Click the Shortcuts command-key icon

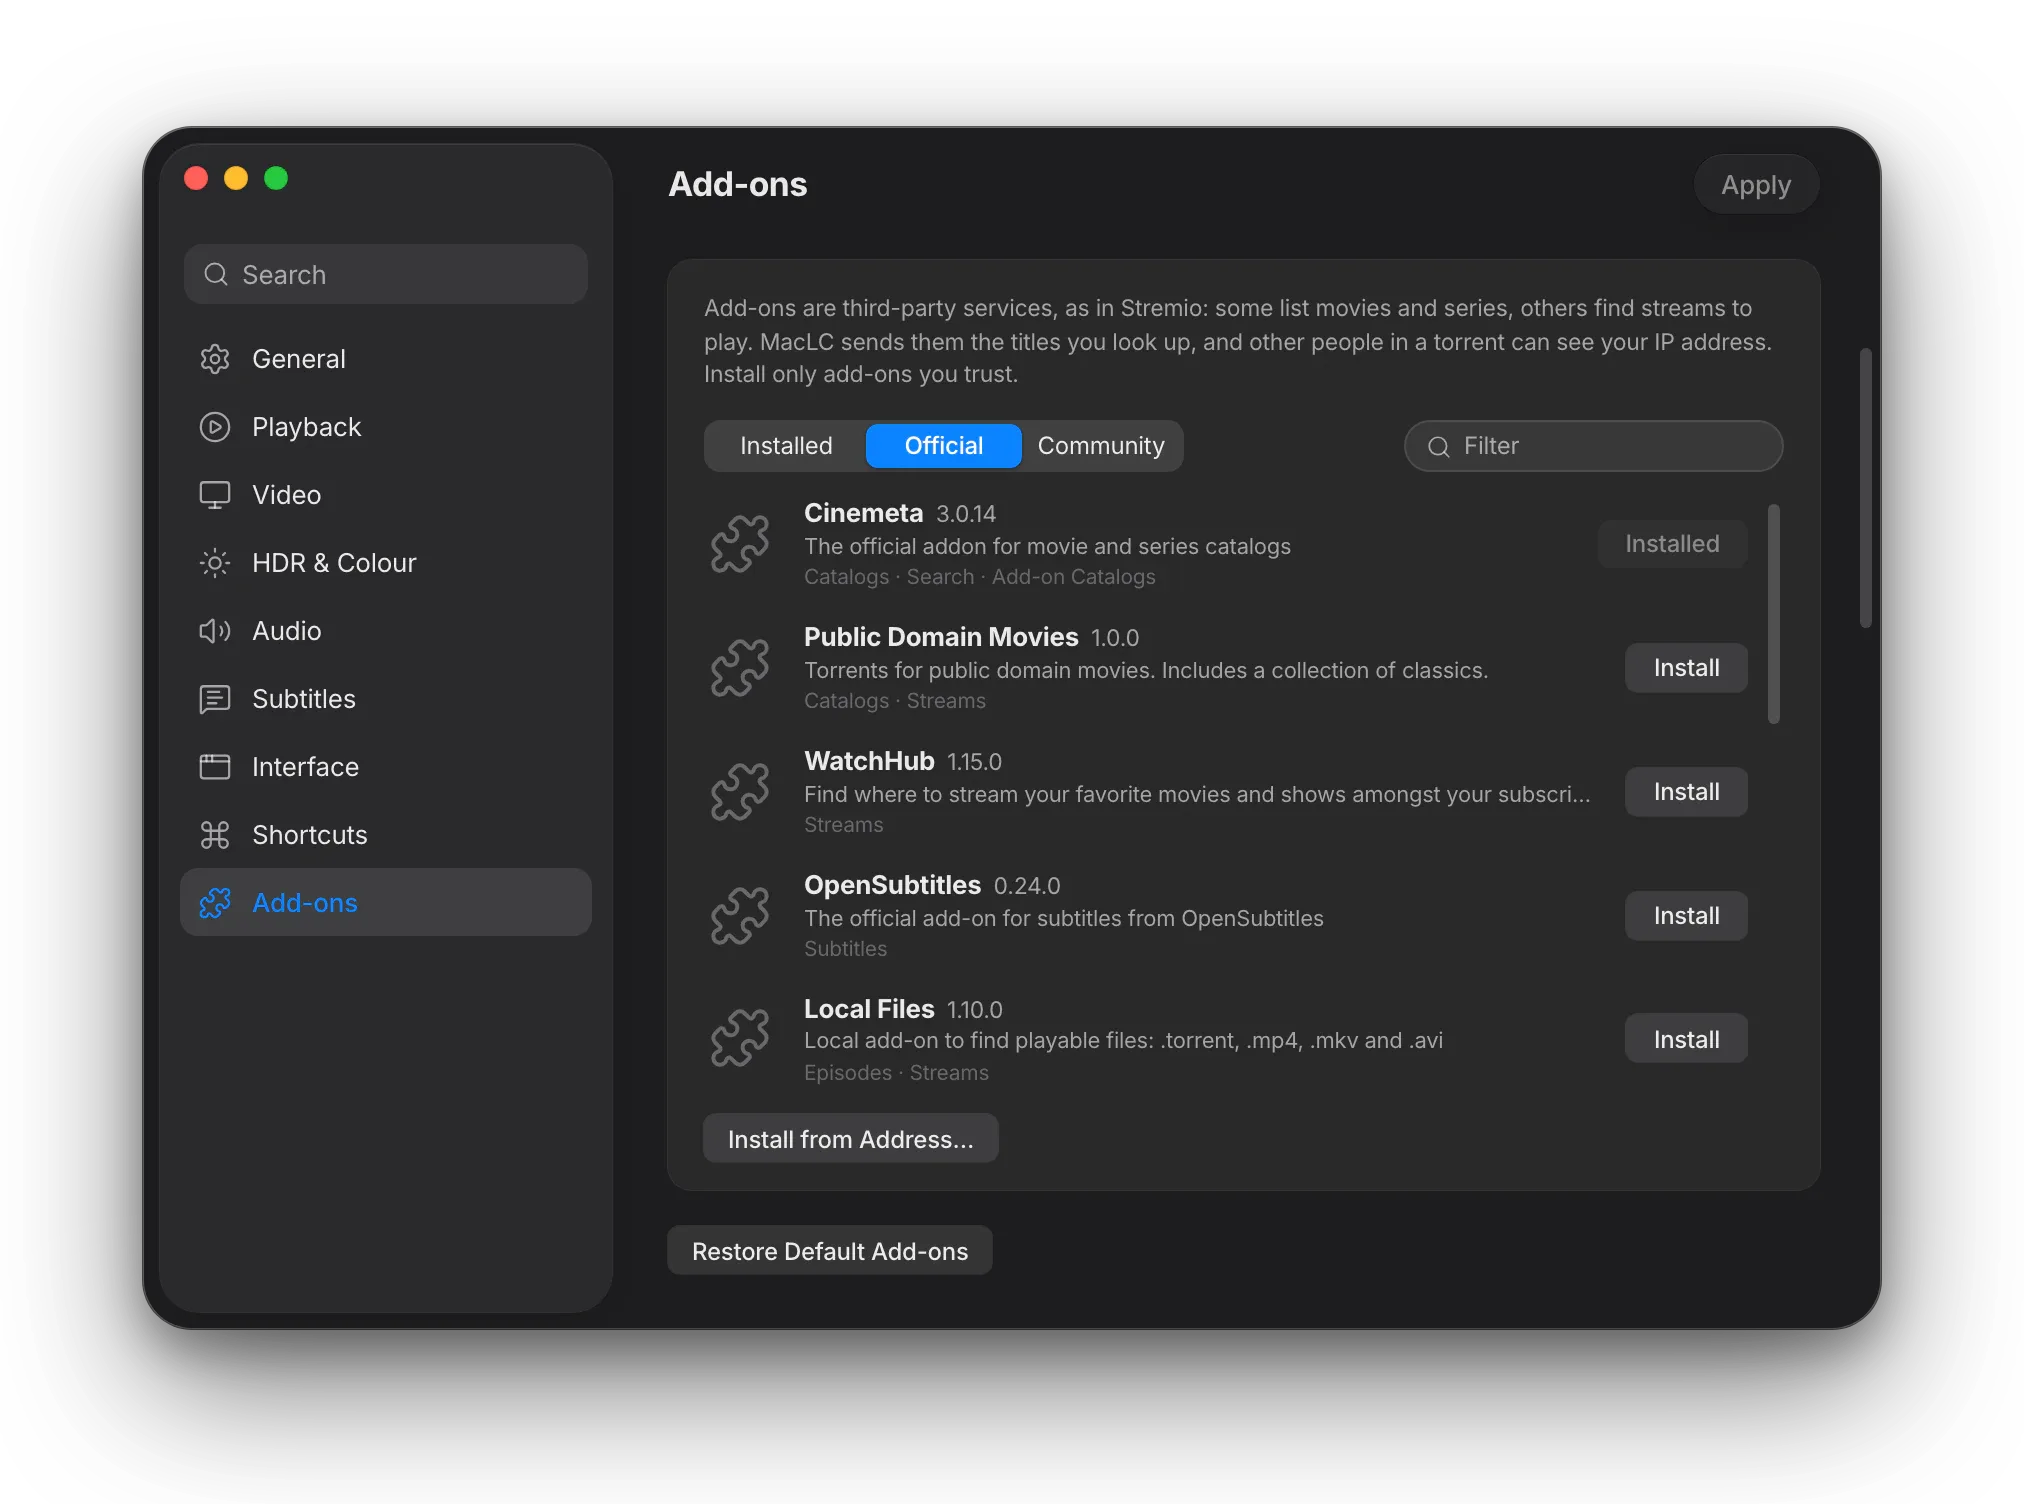click(x=215, y=835)
